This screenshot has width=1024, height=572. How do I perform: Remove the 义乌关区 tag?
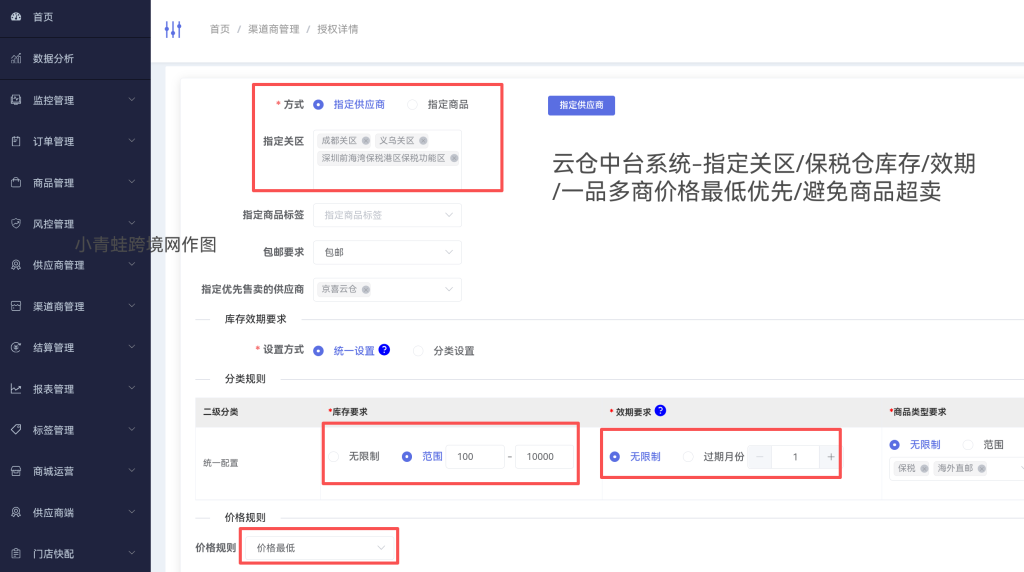pyautogui.click(x=423, y=140)
